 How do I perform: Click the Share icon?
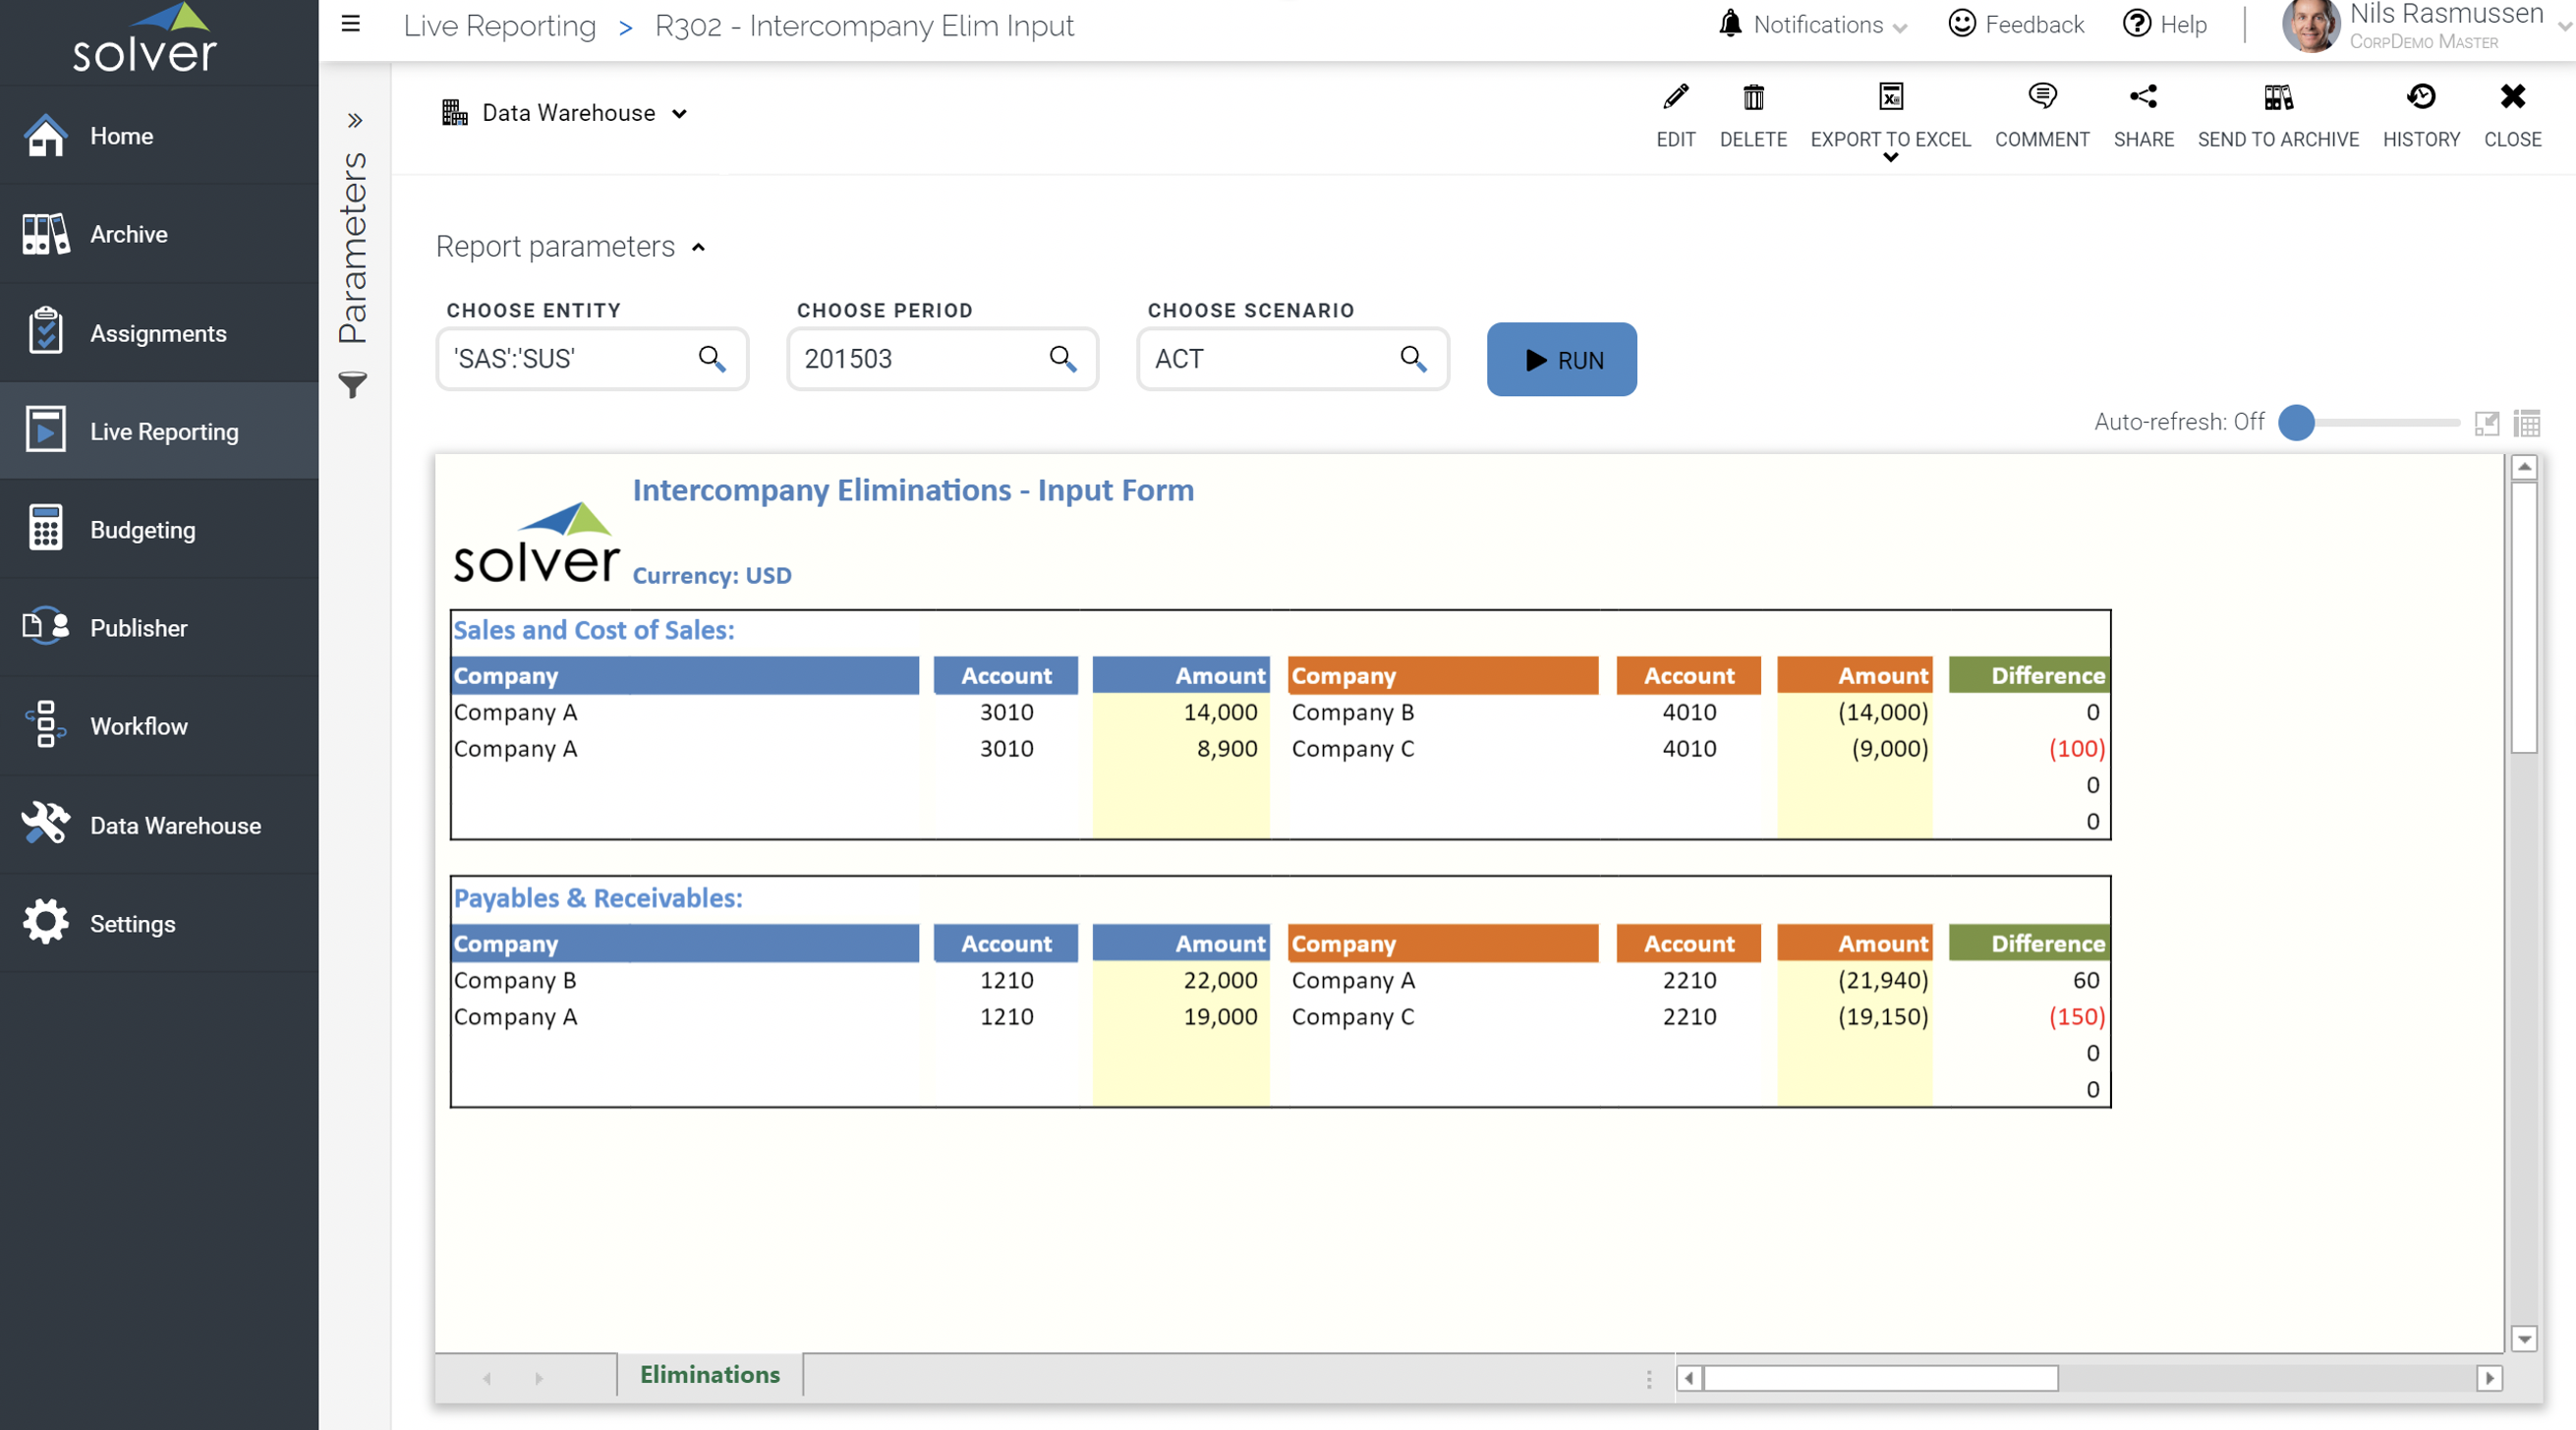[x=2142, y=98]
